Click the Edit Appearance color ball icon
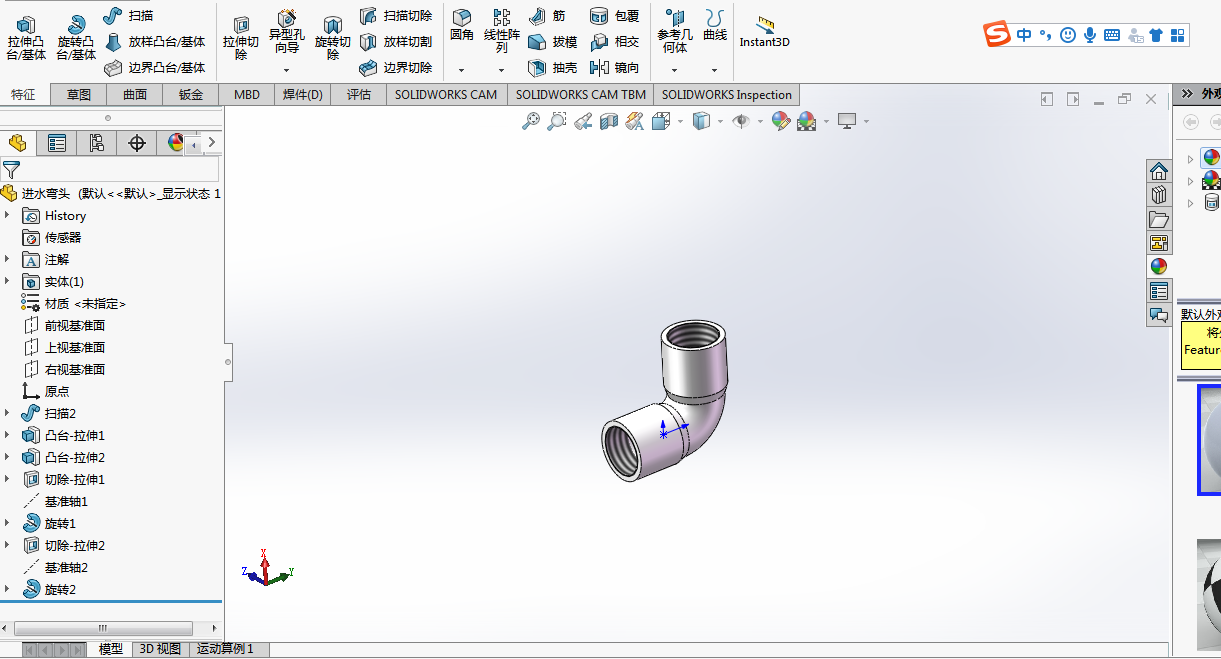1221x659 pixels. (x=781, y=121)
